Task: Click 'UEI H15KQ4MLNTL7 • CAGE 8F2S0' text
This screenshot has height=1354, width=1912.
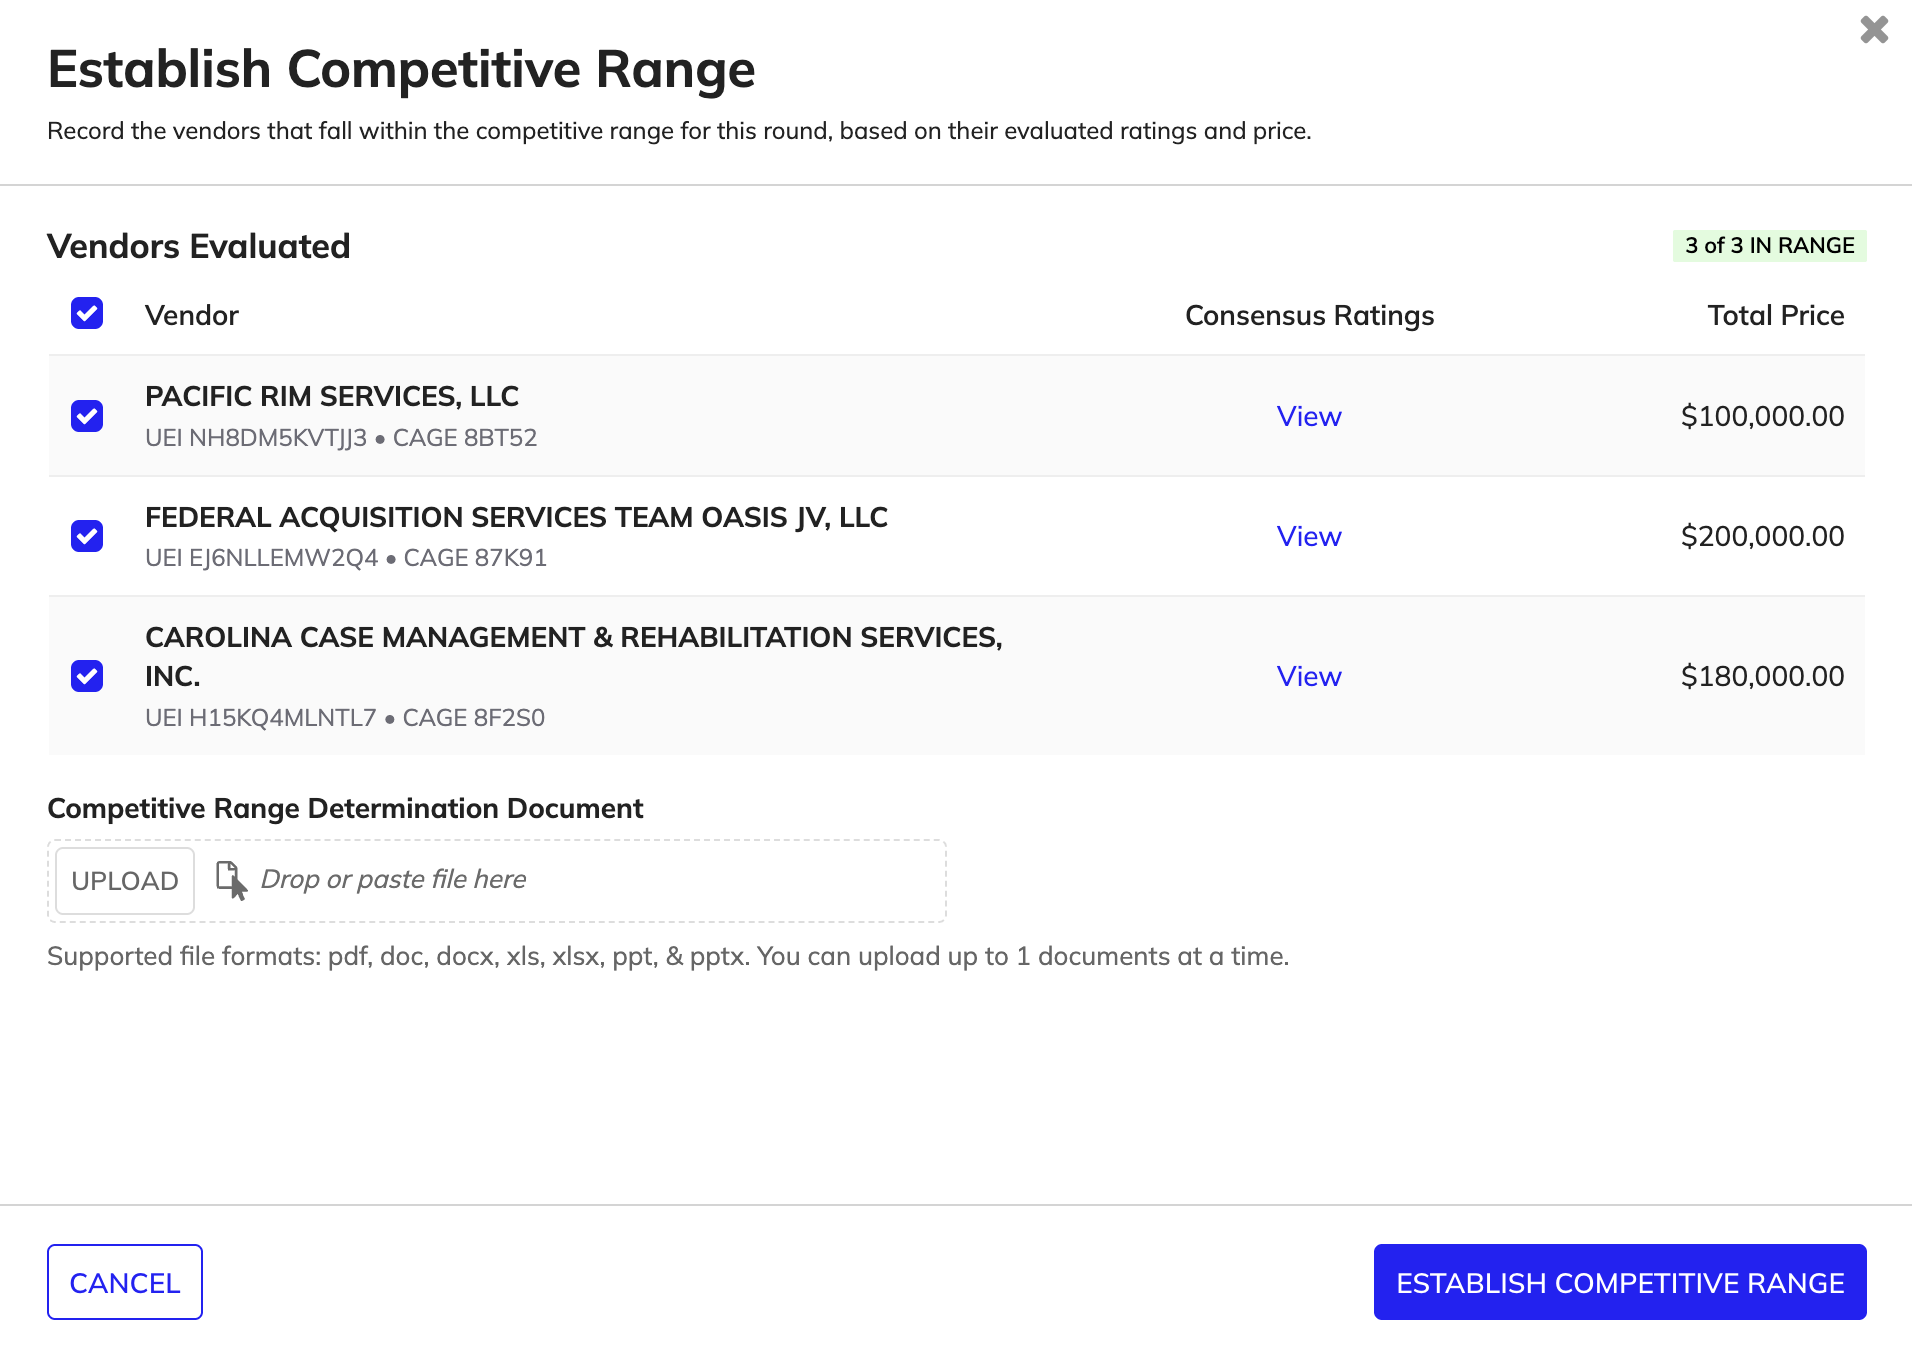Action: pyautogui.click(x=345, y=718)
